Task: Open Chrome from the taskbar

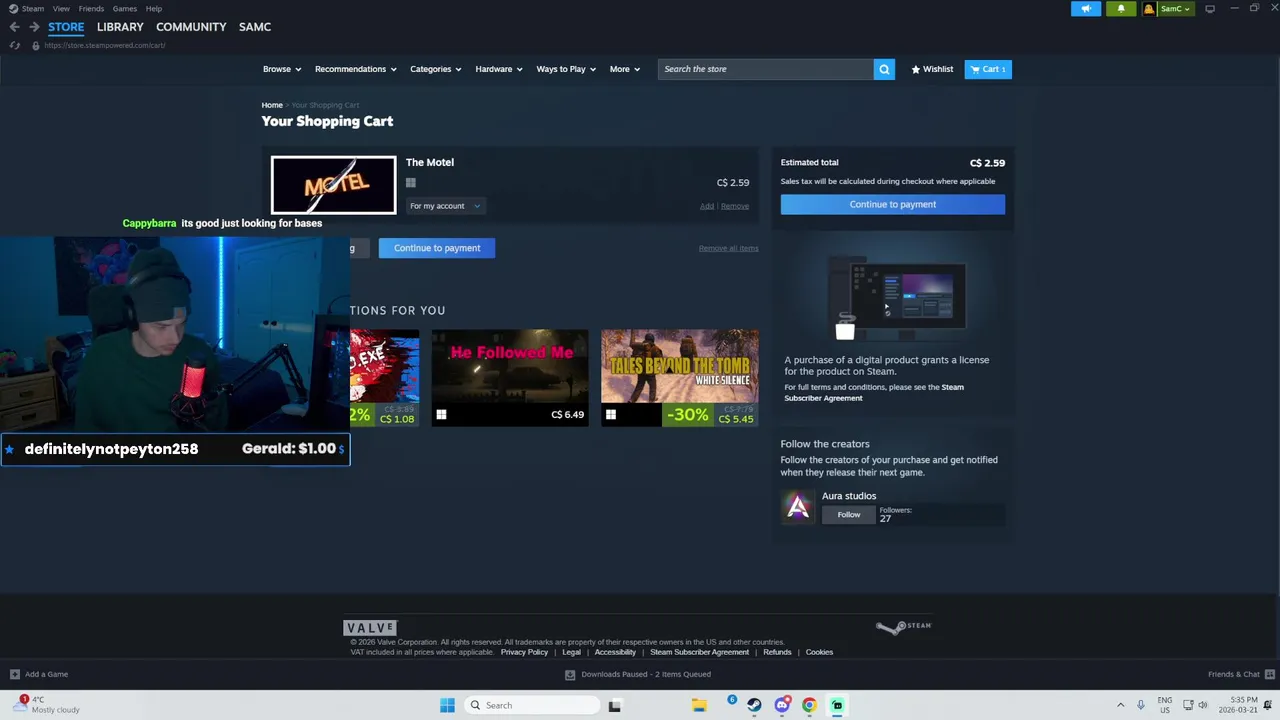Action: tap(809, 705)
